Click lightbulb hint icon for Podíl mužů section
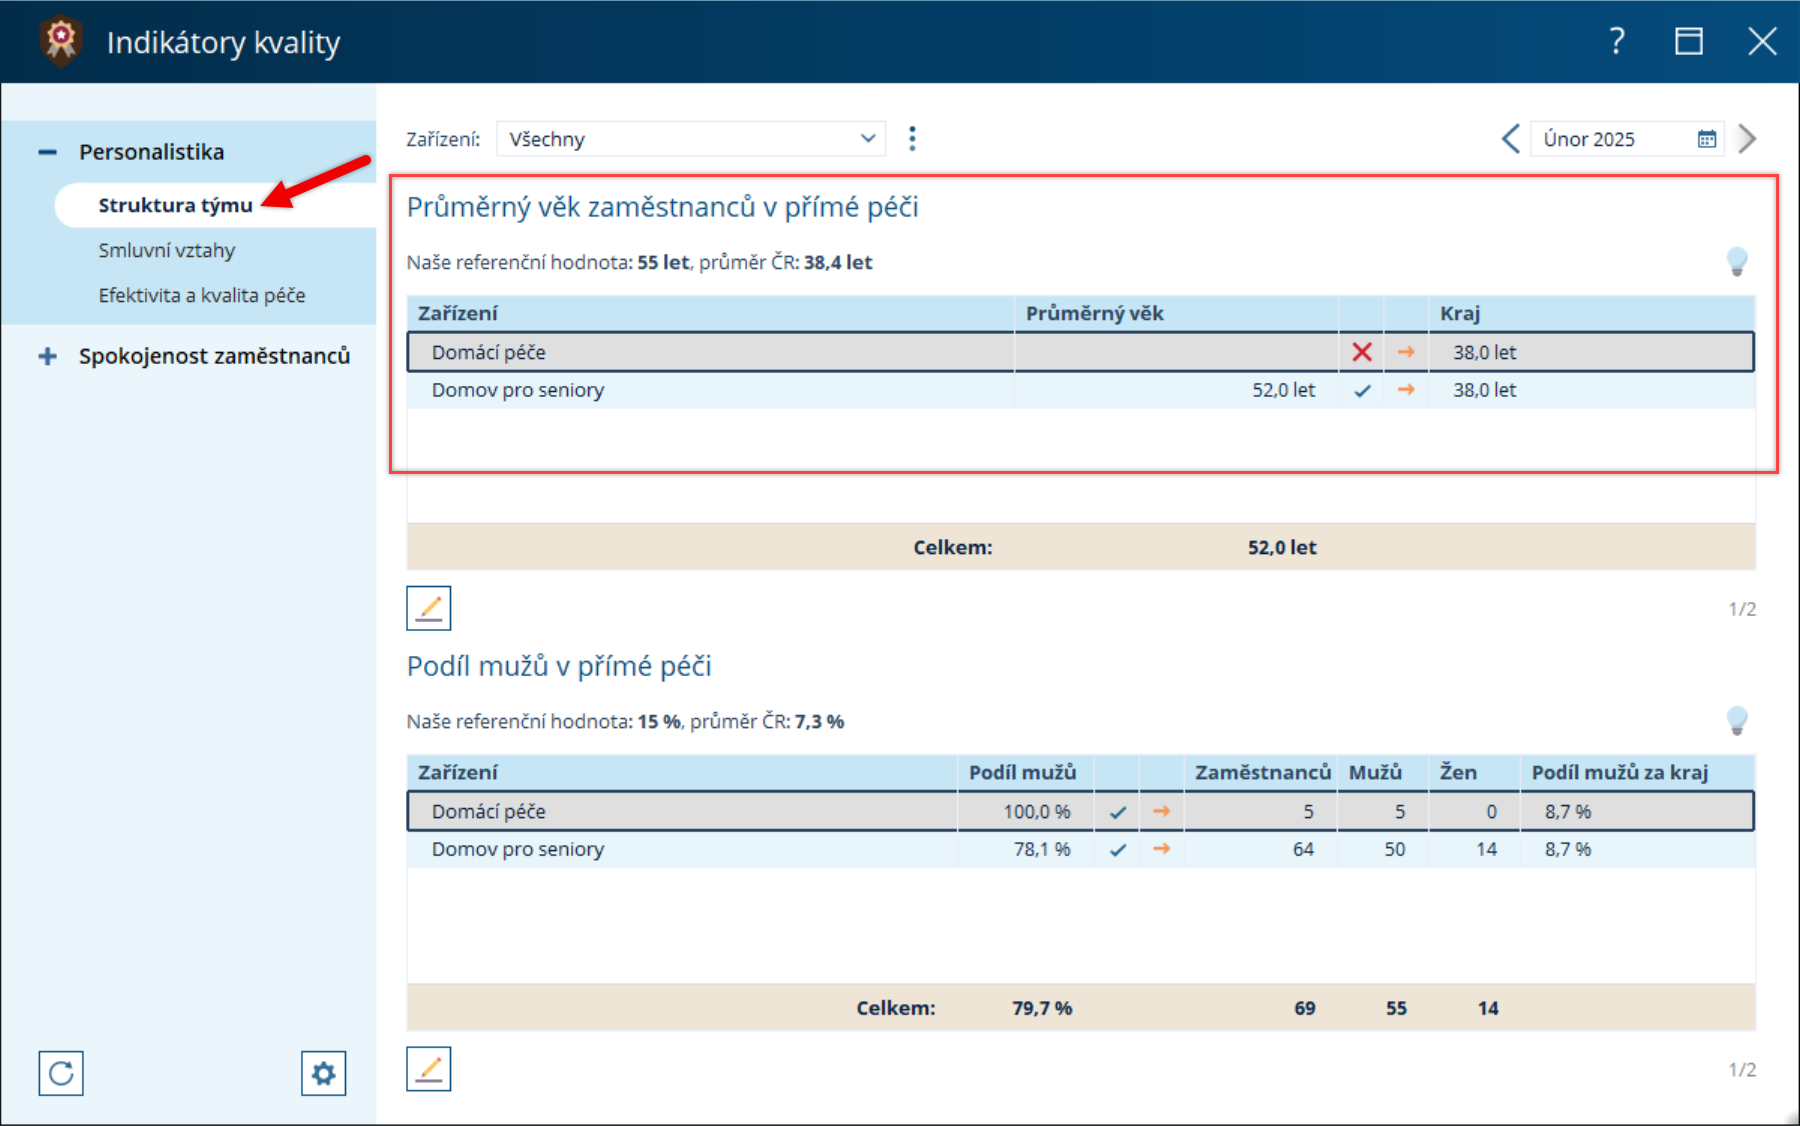The height and width of the screenshot is (1126, 1800). click(1737, 721)
